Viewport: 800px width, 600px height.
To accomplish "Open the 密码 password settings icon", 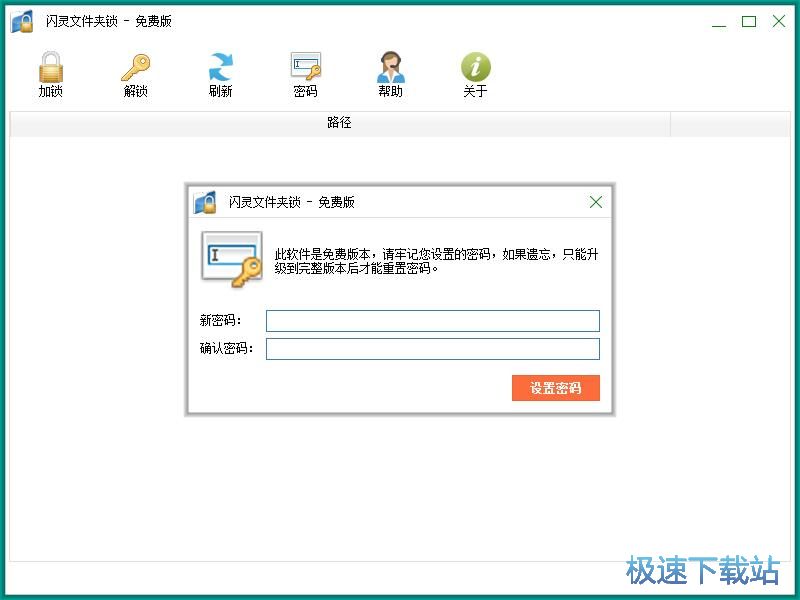I will click(x=306, y=66).
